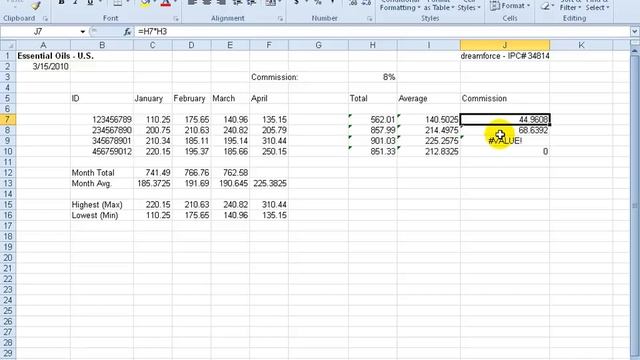640x360 pixels.
Task: Select month average cell 225.3825
Action: coord(269,183)
